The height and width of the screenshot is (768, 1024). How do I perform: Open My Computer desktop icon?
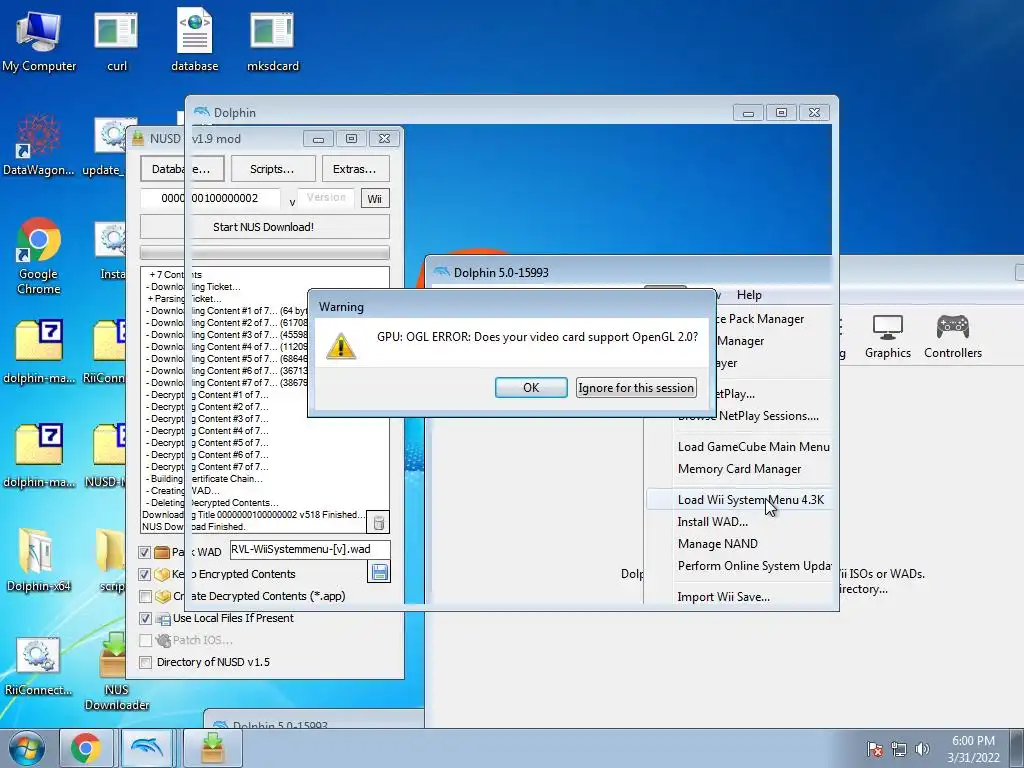(39, 41)
